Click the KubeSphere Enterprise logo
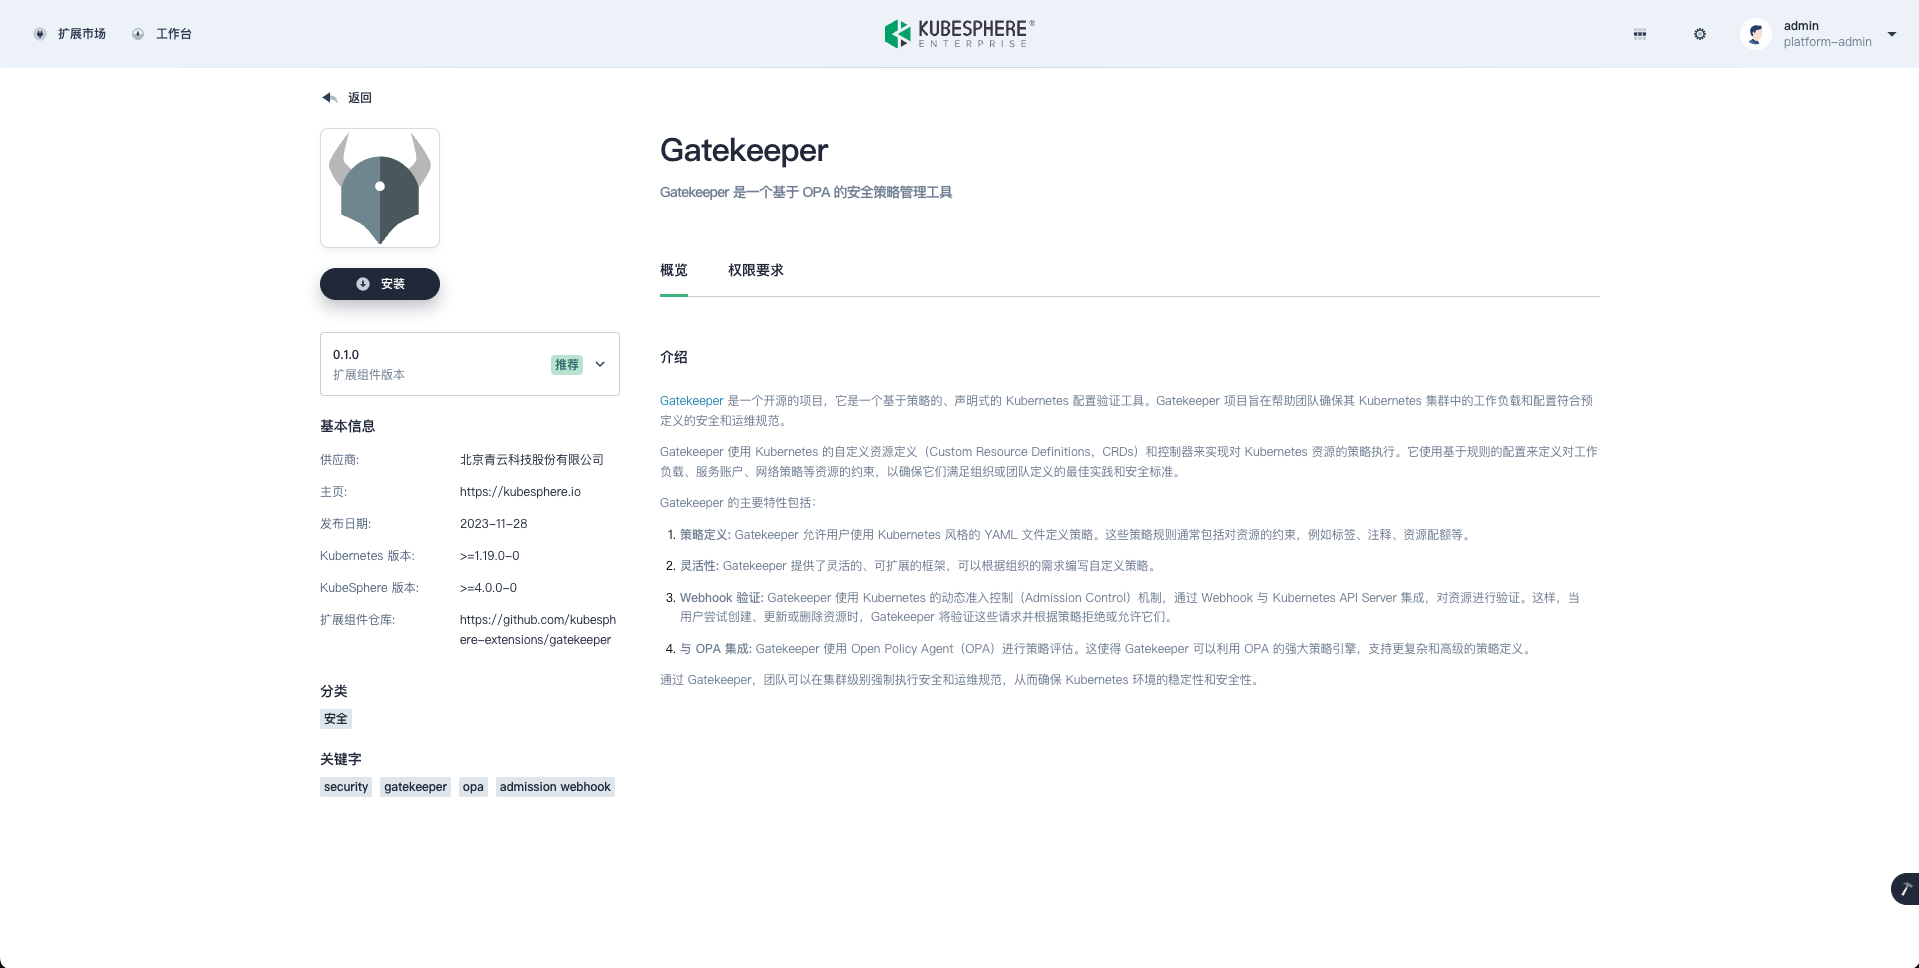Screen dimensions: 1919x968 [959, 34]
